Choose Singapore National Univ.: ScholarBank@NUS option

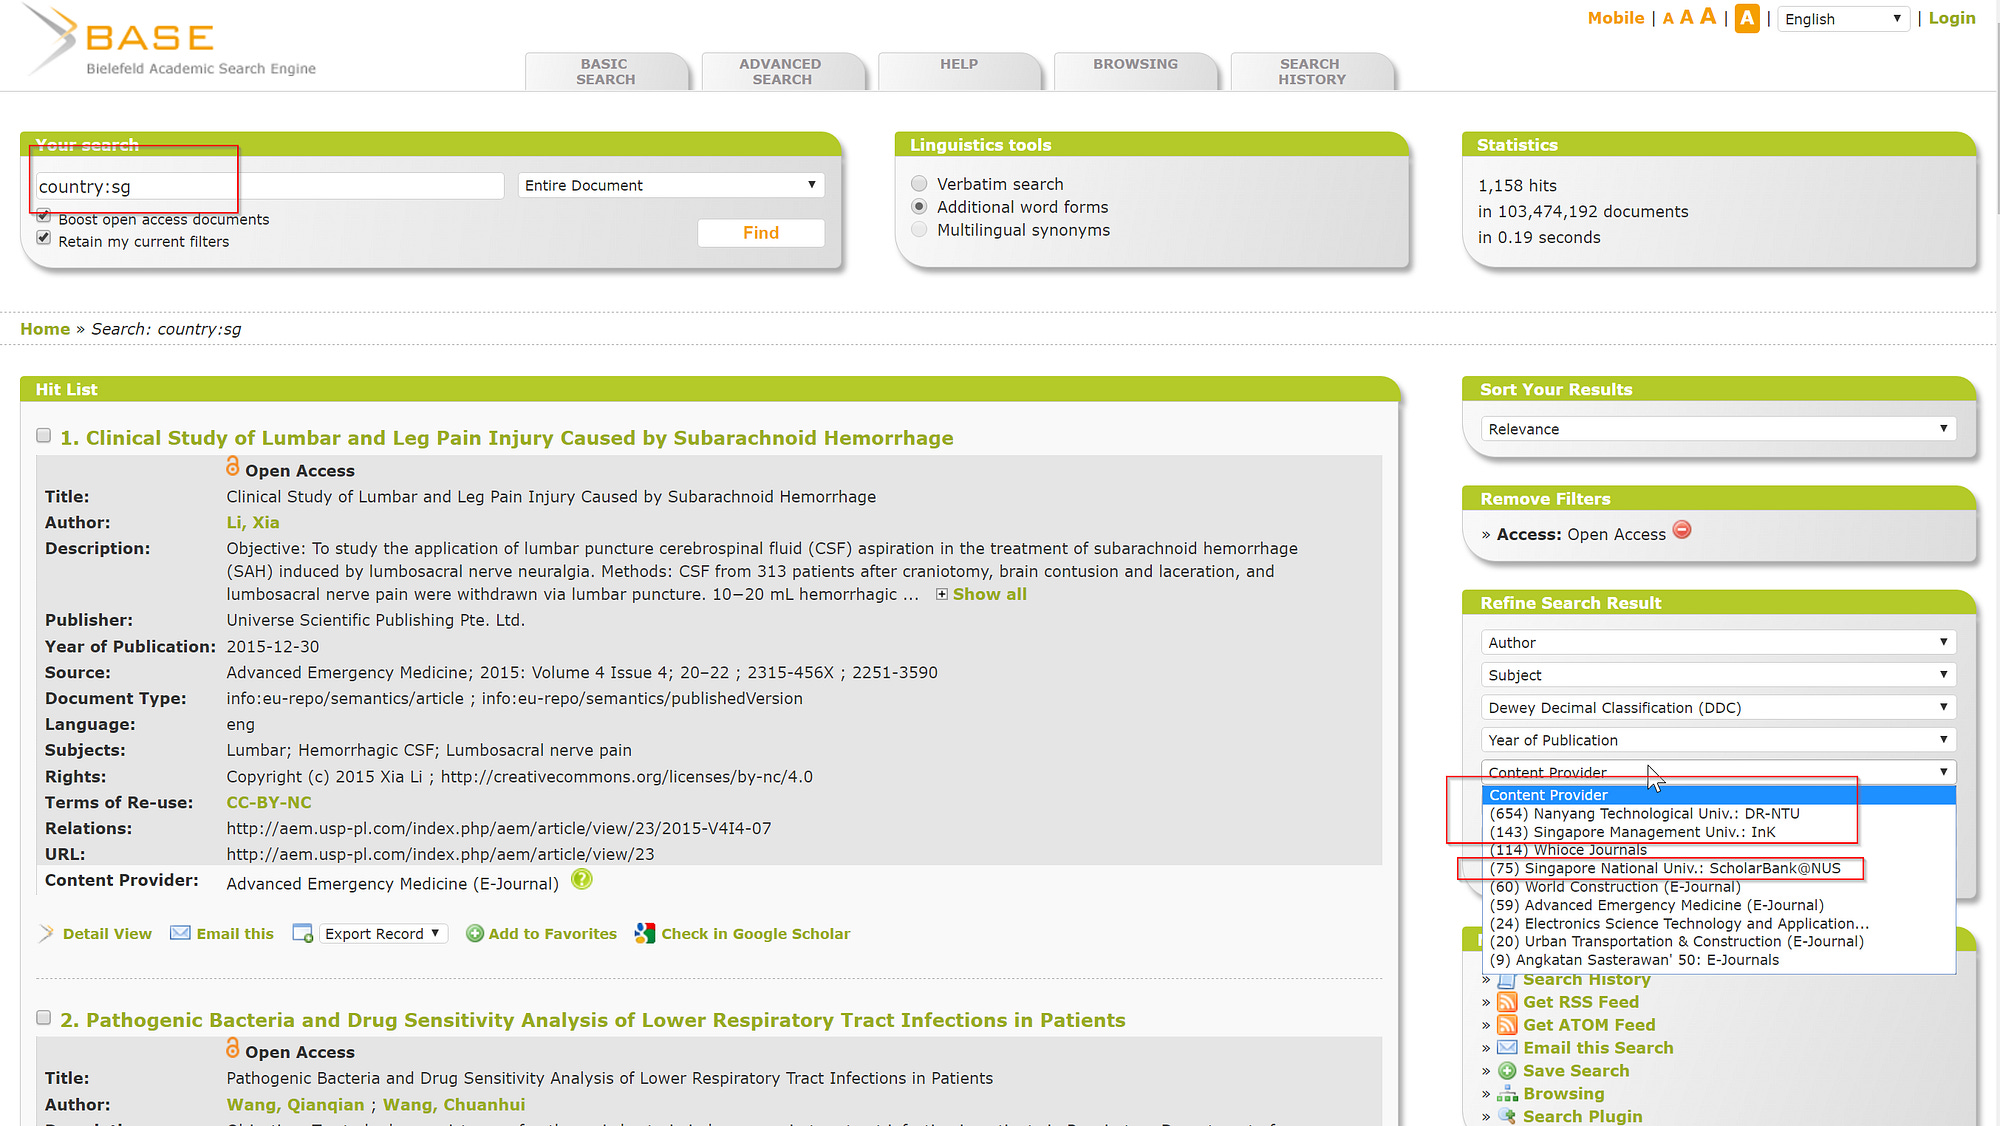pyautogui.click(x=1664, y=868)
